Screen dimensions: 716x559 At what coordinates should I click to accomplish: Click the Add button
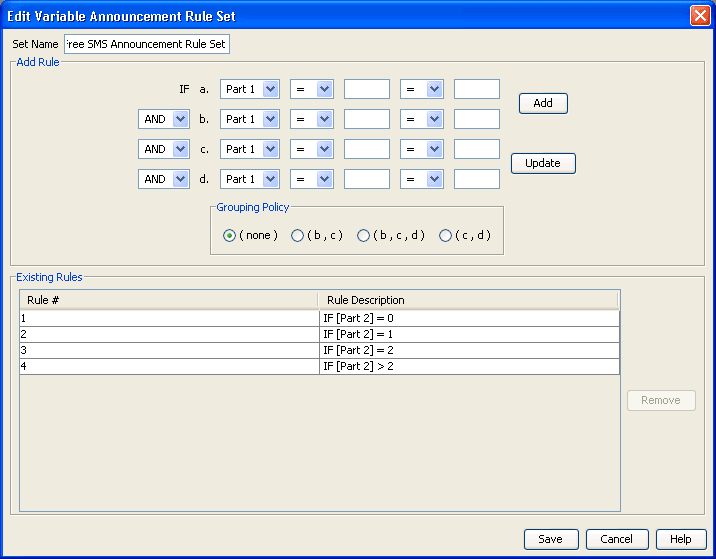pos(543,103)
